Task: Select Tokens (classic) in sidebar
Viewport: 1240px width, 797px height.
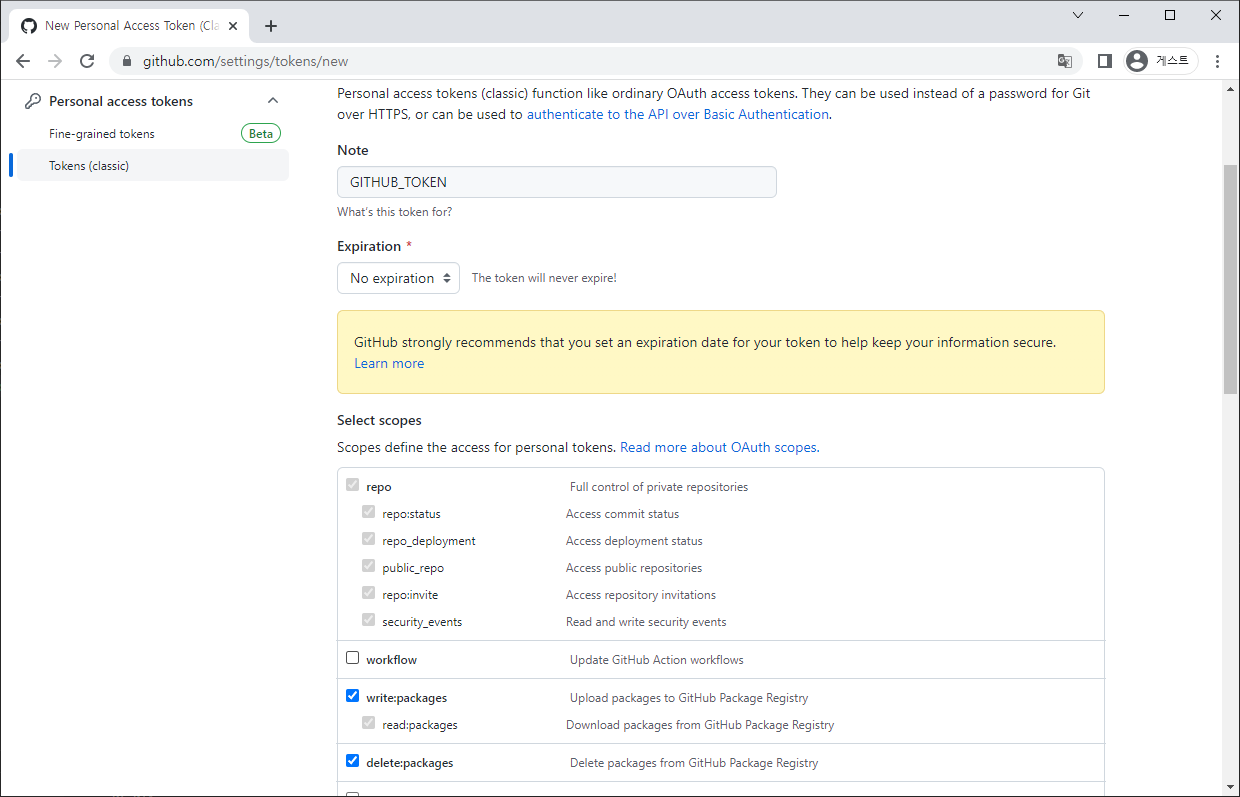Action: pyautogui.click(x=89, y=166)
